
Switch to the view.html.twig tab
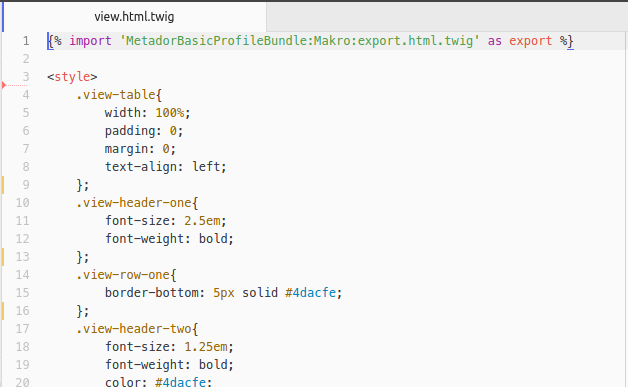coord(134,17)
